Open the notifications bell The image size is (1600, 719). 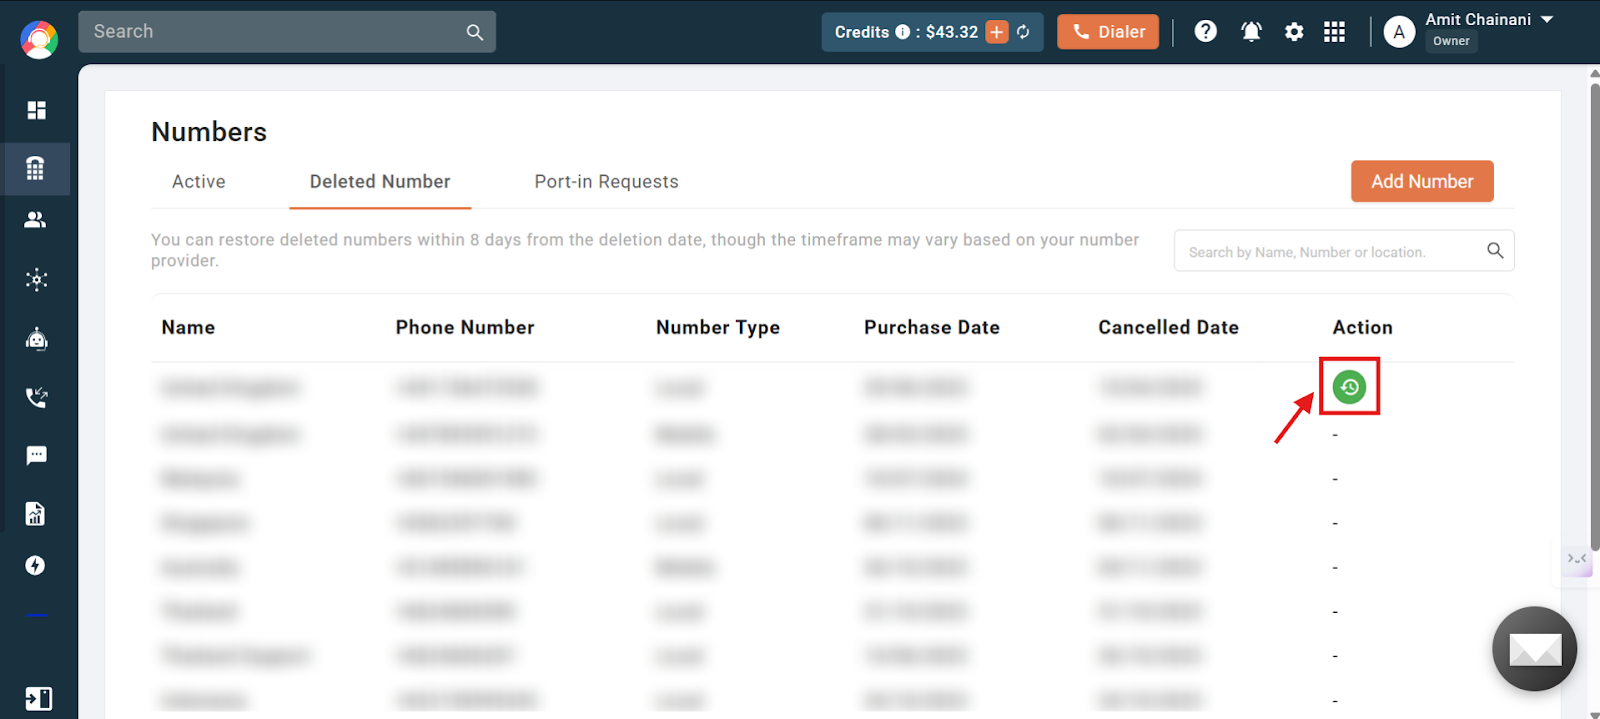click(x=1251, y=32)
